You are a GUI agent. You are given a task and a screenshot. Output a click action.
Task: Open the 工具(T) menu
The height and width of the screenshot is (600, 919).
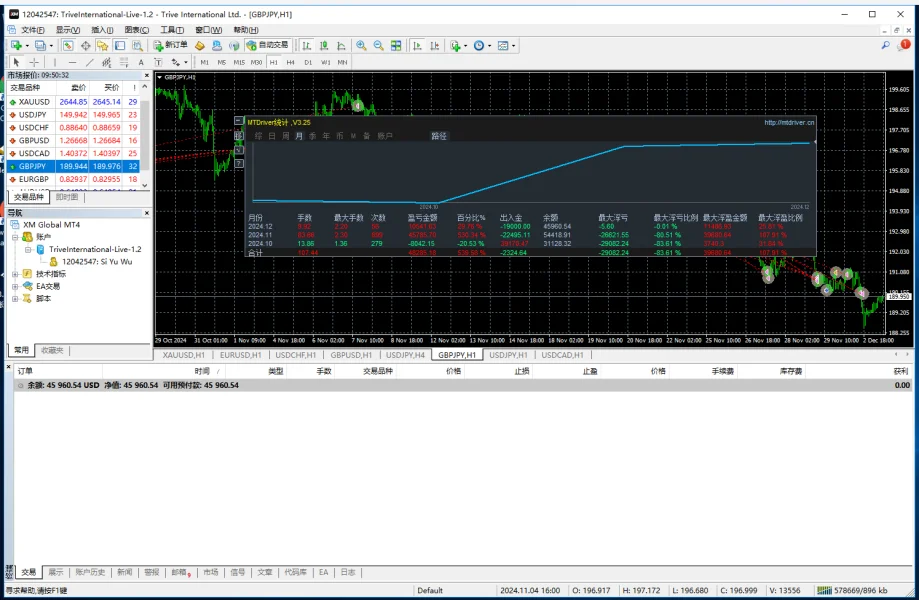pos(172,30)
